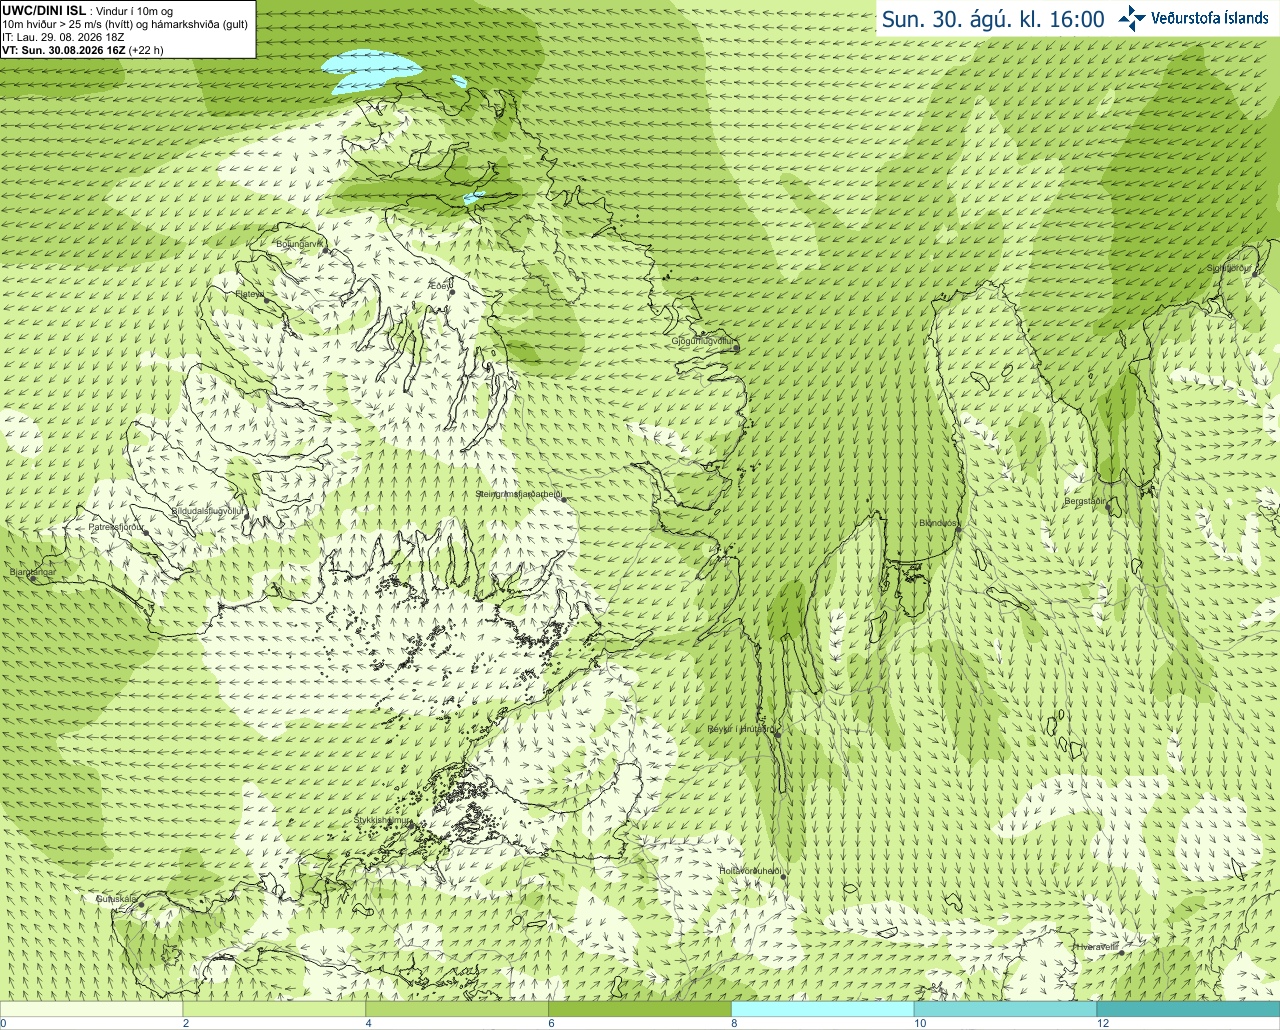The width and height of the screenshot is (1280, 1030).
Task: Select the Holtavörðuheiði station marker
Action: tap(783, 878)
